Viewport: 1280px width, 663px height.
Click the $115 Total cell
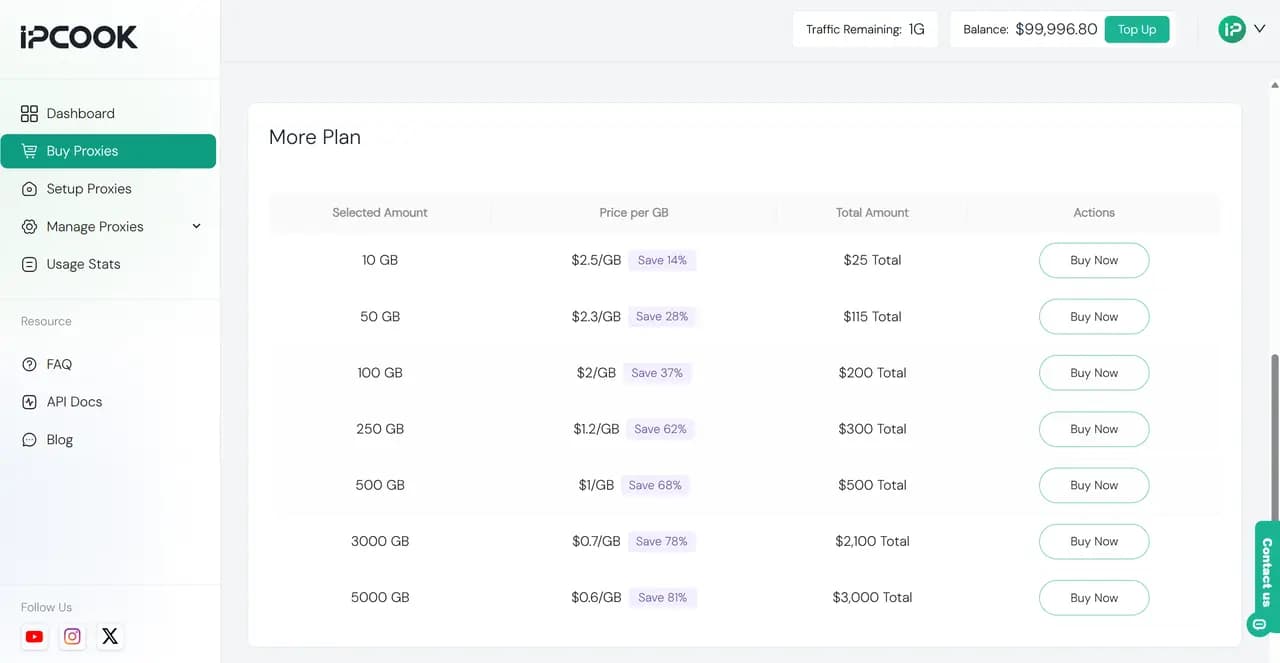(872, 316)
